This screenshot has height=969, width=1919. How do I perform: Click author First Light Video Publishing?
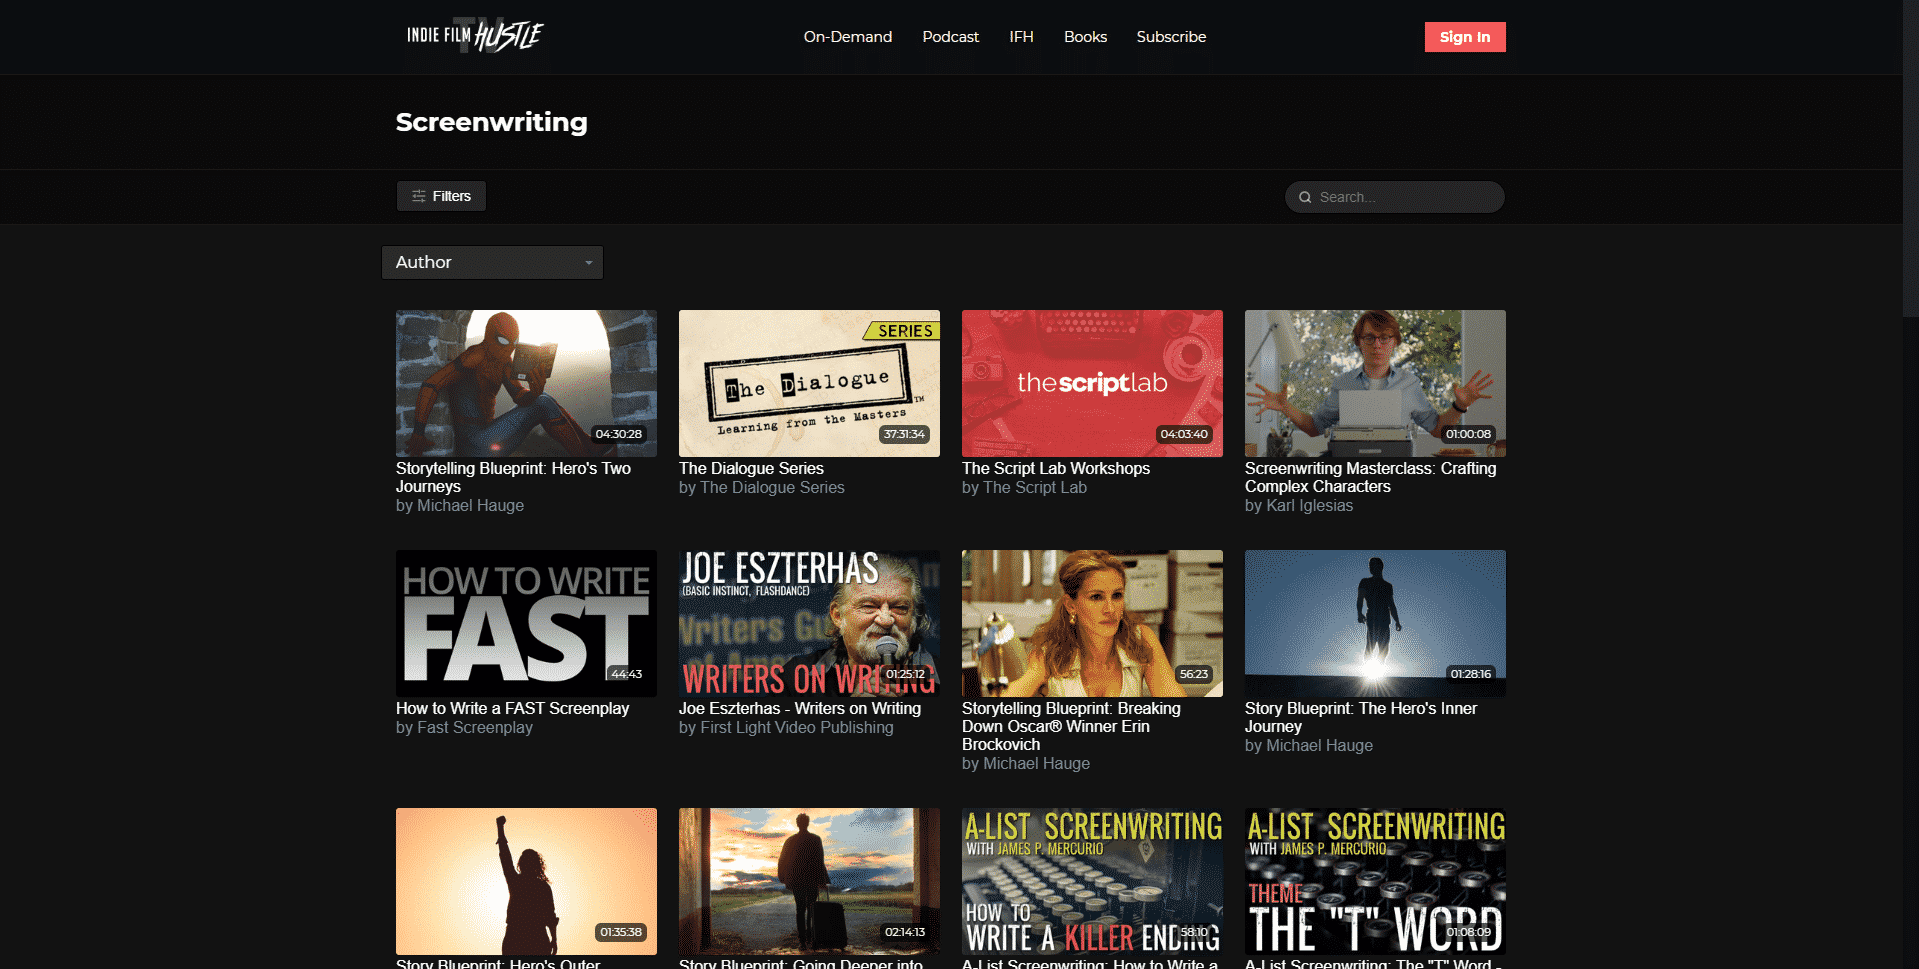coord(797,727)
